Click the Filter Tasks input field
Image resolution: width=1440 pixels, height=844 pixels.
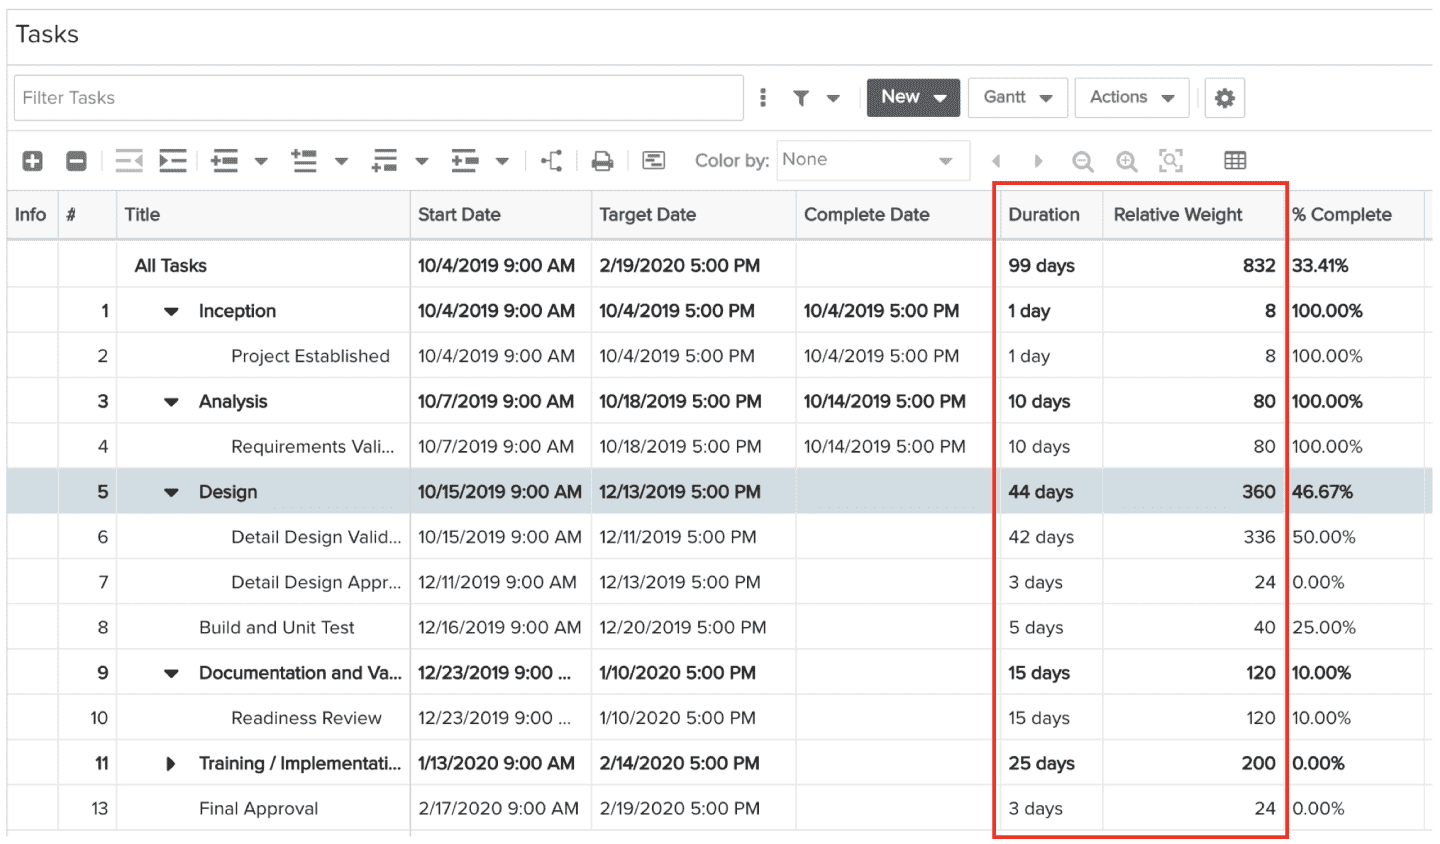point(378,98)
